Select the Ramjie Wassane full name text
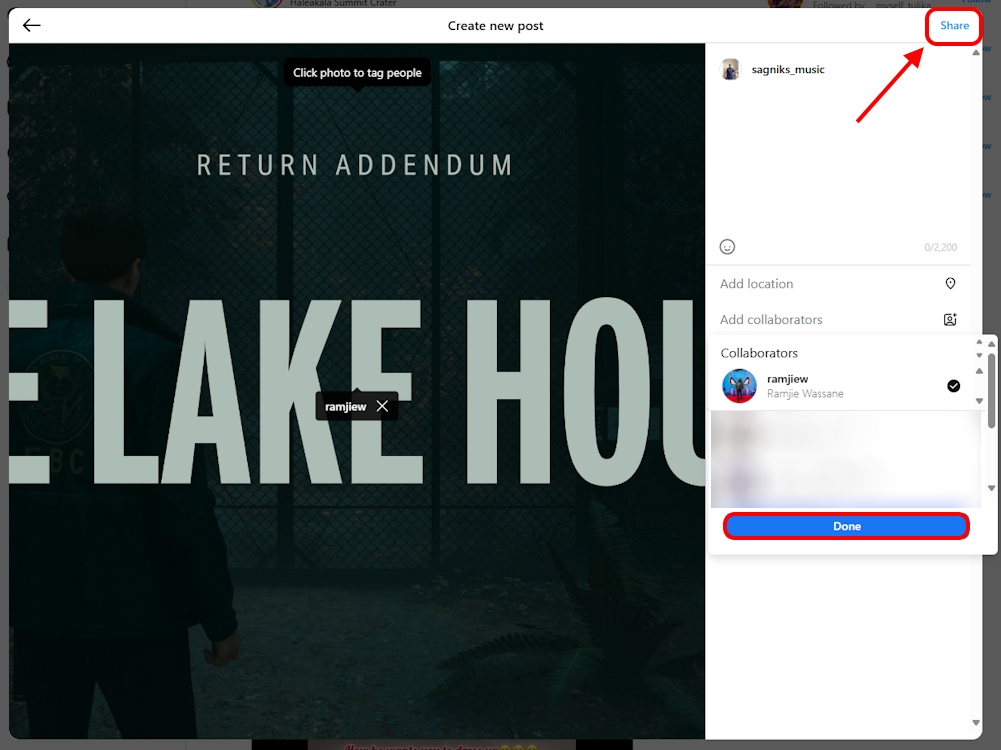 [x=805, y=394]
